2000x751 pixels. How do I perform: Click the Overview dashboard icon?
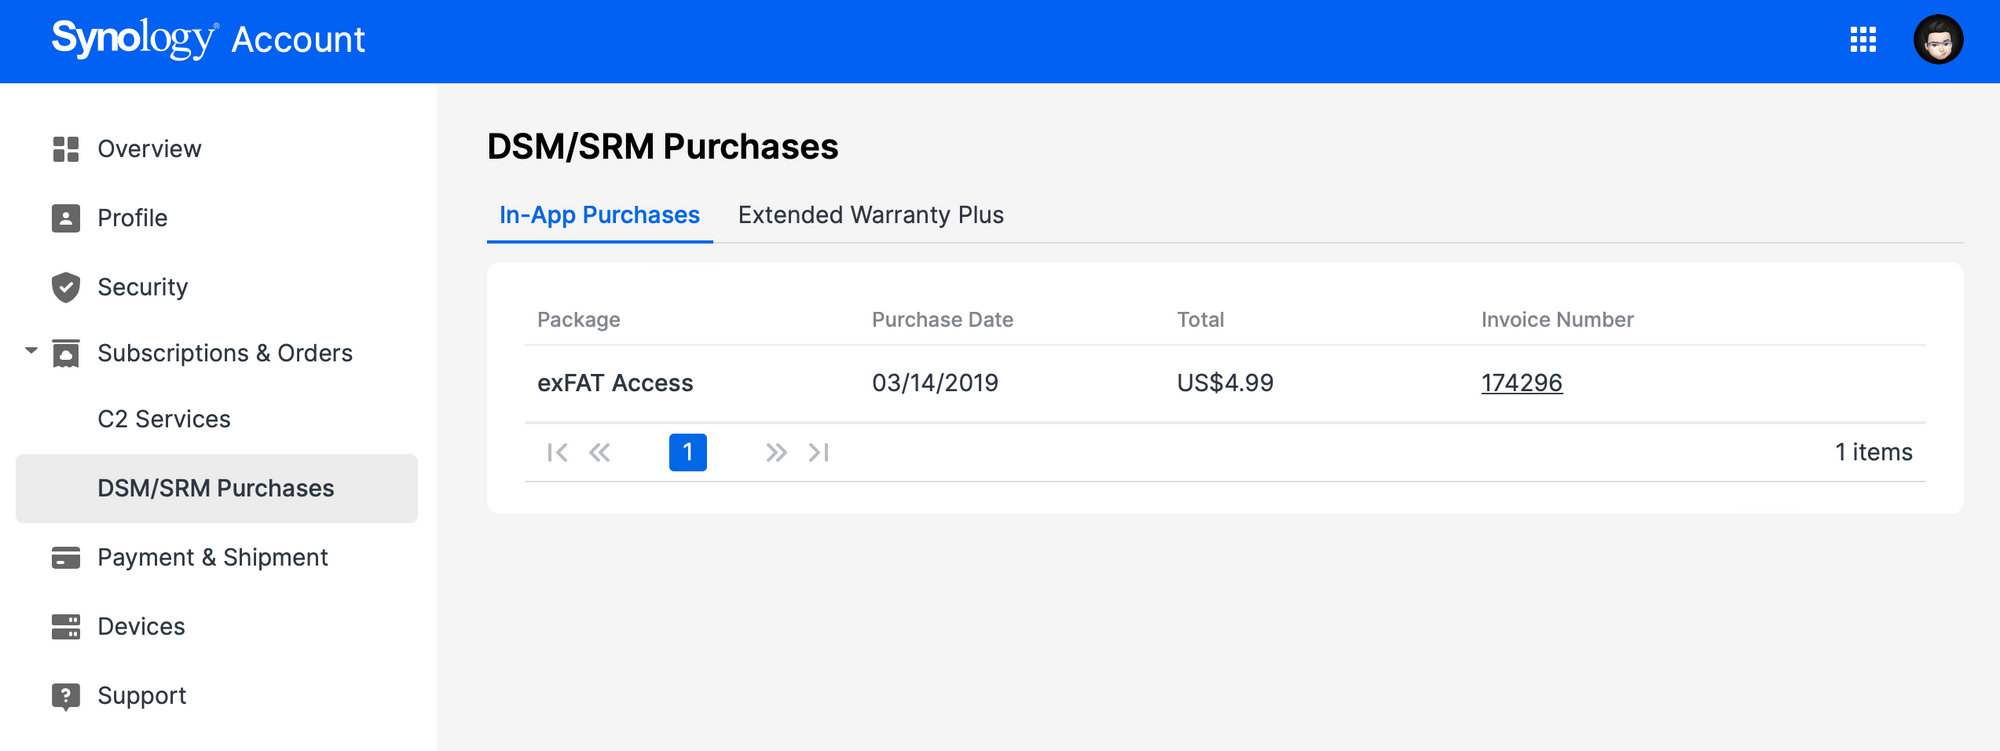66,149
